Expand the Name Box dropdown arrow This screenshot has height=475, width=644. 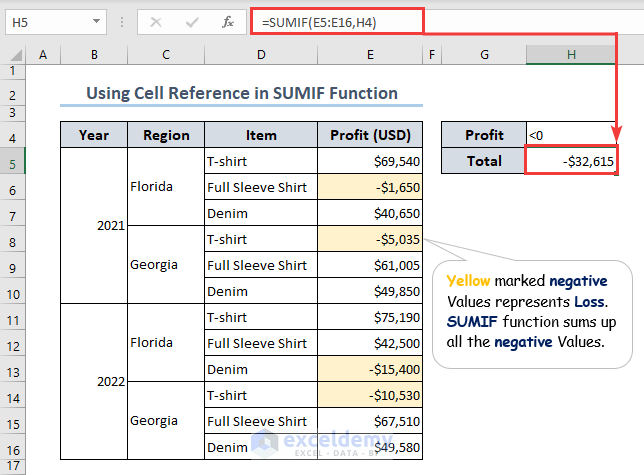tap(97, 21)
